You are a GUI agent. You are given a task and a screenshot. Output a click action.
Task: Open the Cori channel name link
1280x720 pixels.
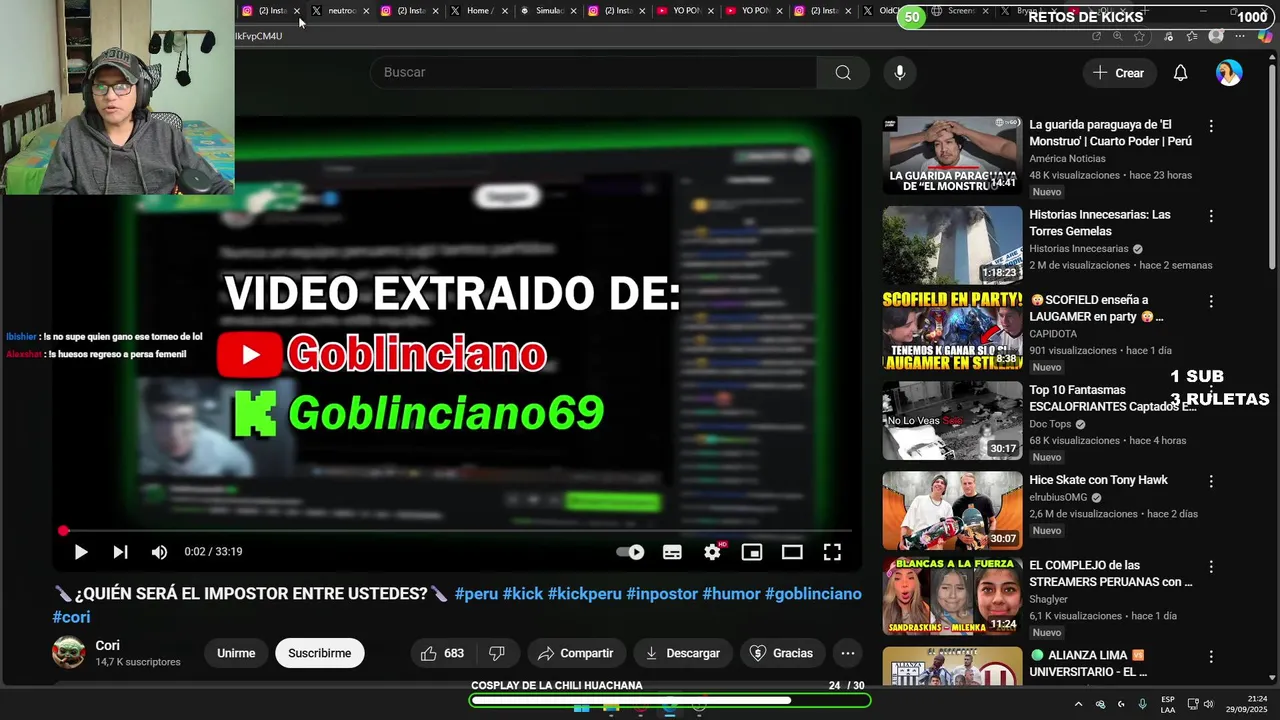click(107, 645)
